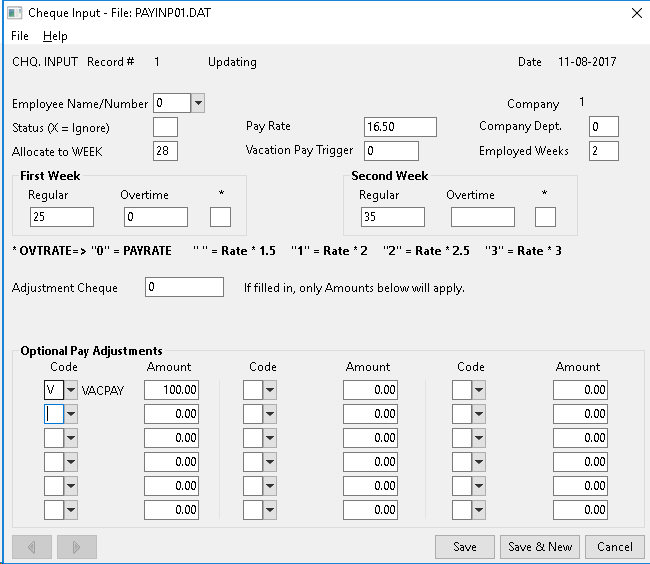Go to previous record arrow button
The height and width of the screenshot is (564, 650).
point(32,547)
